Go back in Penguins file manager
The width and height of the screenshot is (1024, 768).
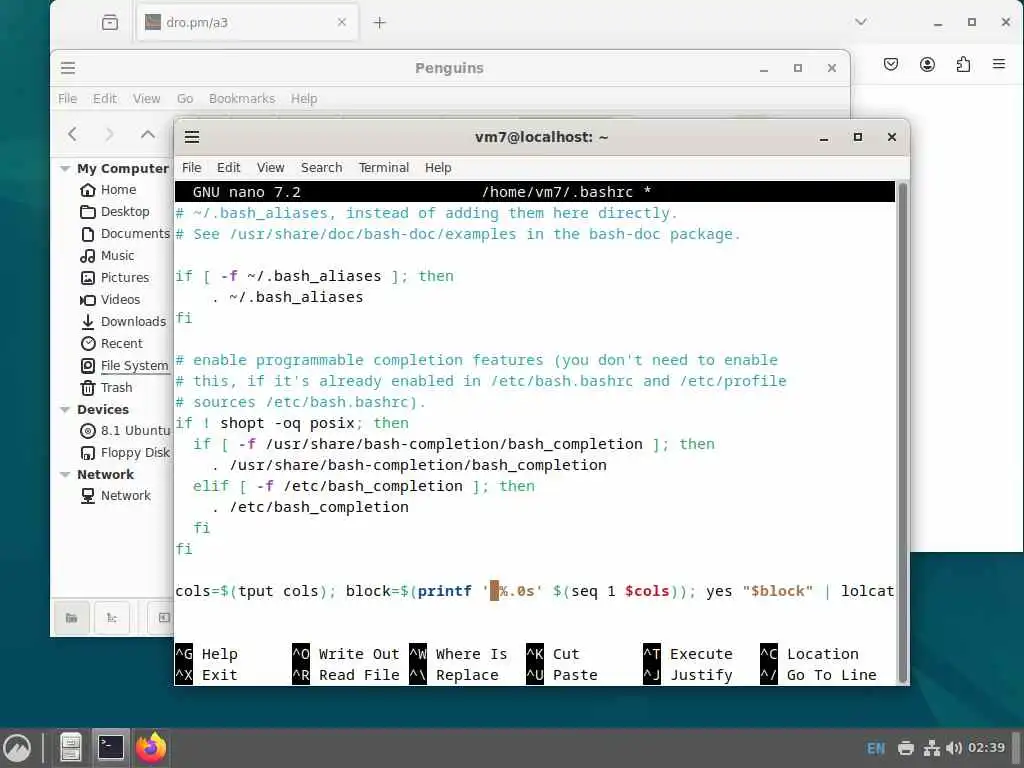coord(72,135)
